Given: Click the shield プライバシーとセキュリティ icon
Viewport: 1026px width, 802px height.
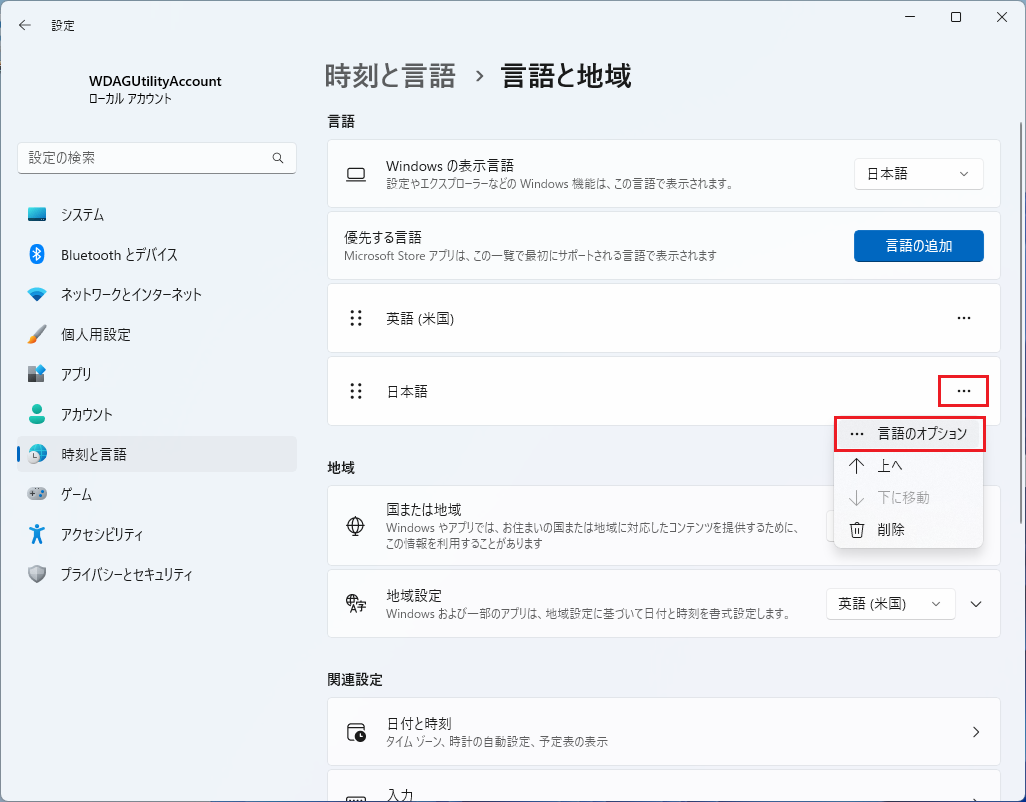Looking at the screenshot, I should coord(37,574).
